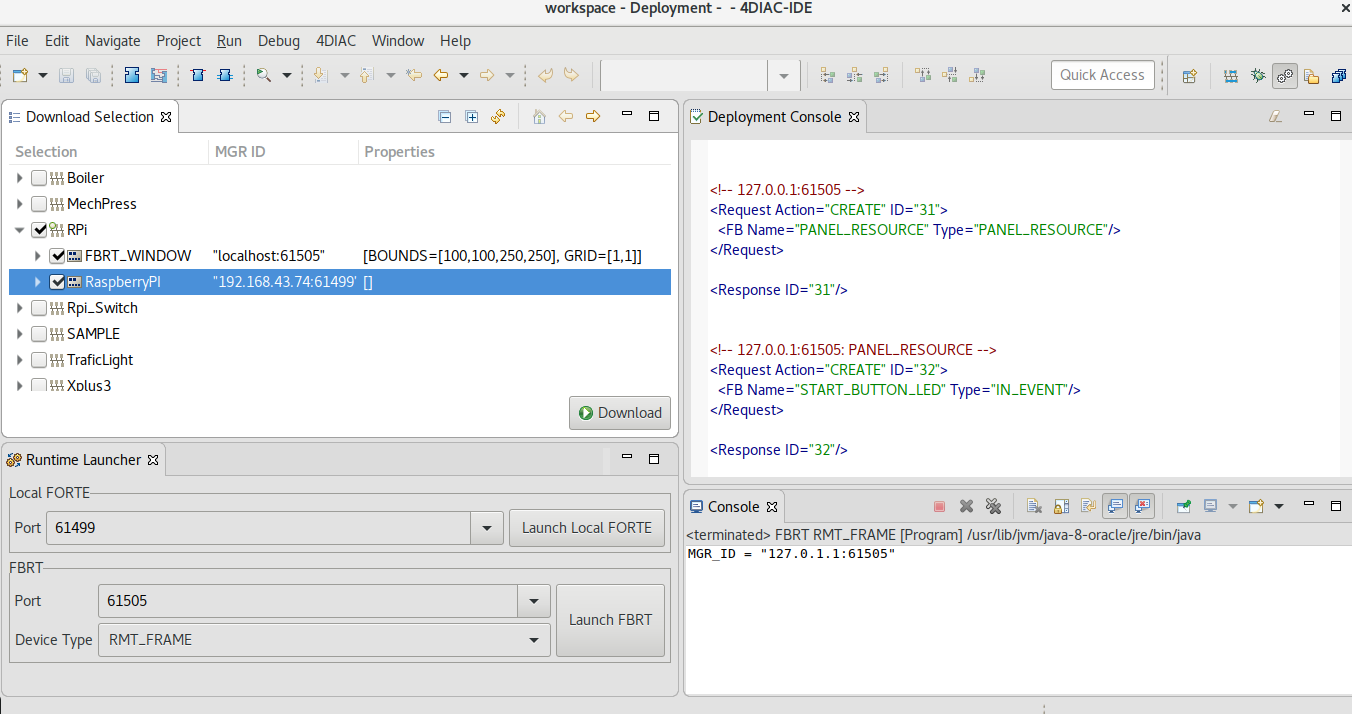Click the main toolbar Back arrow
This screenshot has width=1352, height=714.
[440, 75]
